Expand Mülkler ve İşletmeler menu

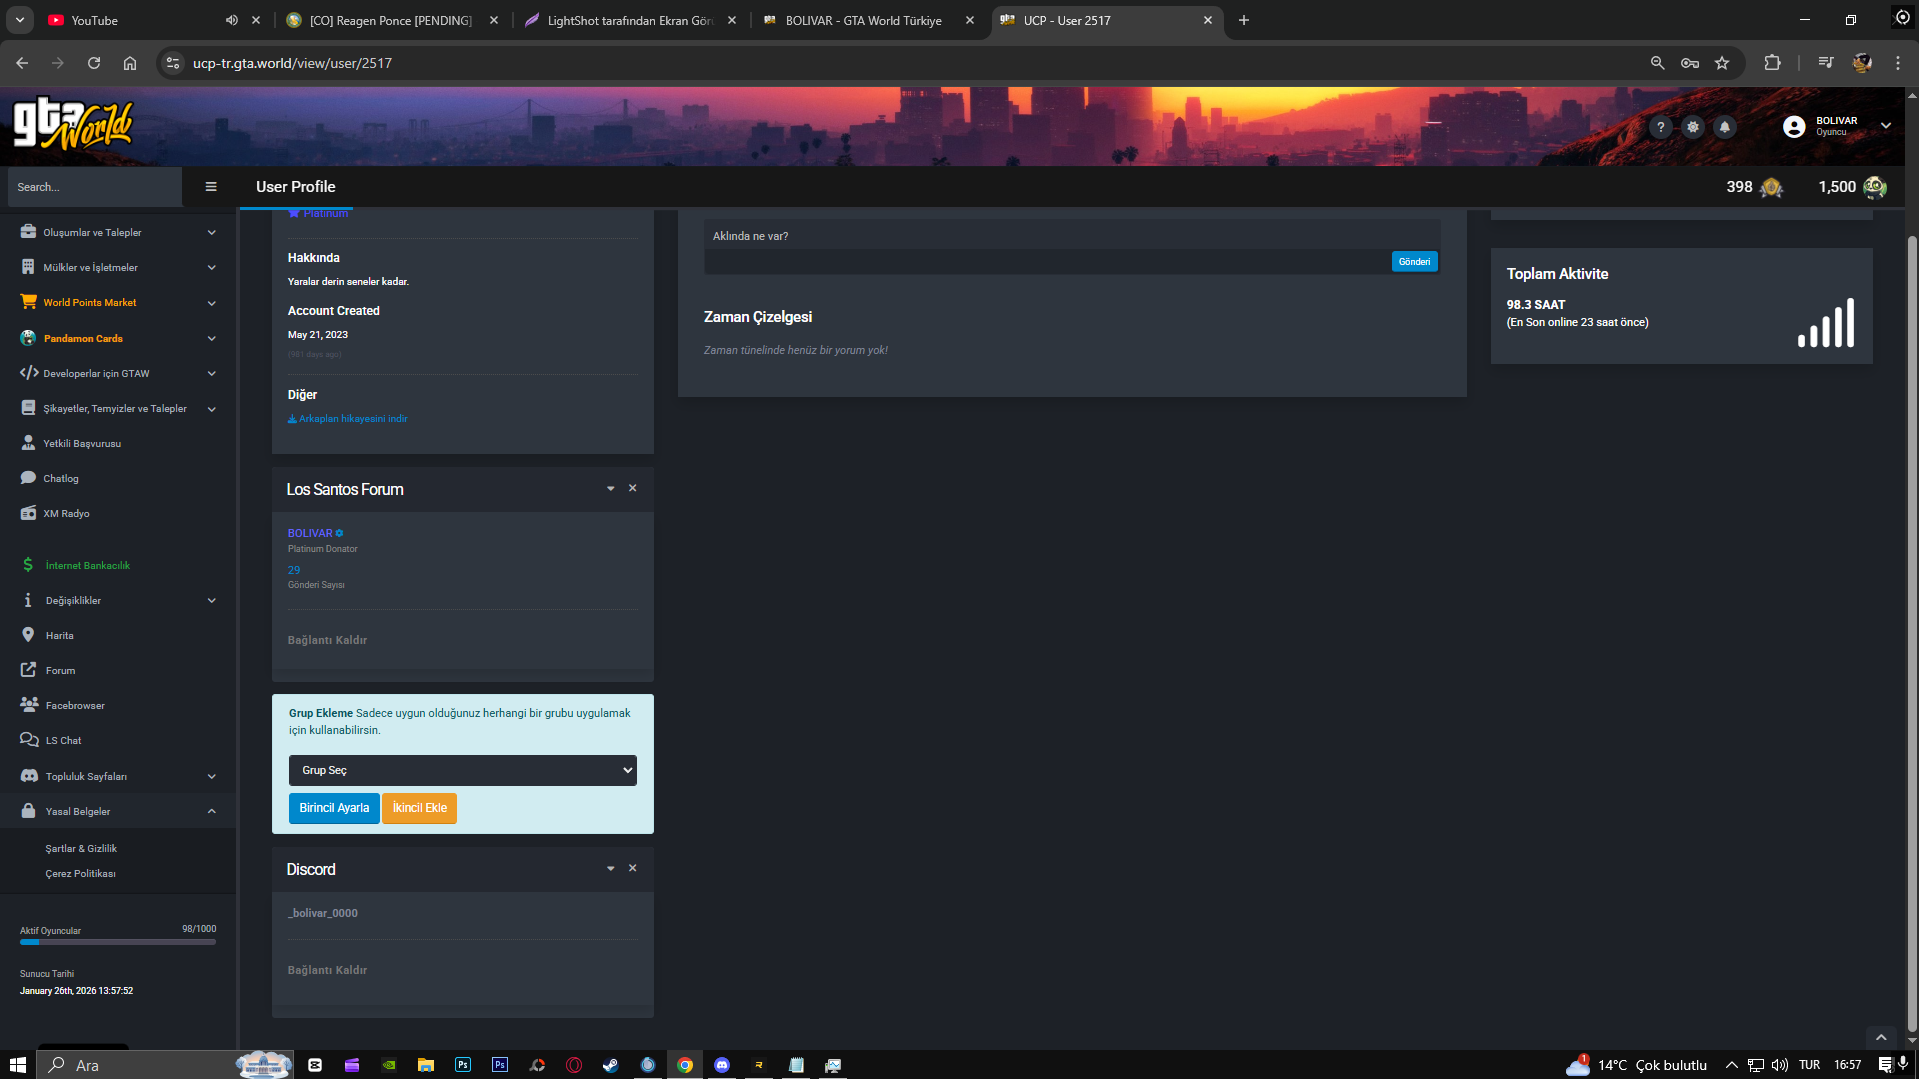click(118, 267)
